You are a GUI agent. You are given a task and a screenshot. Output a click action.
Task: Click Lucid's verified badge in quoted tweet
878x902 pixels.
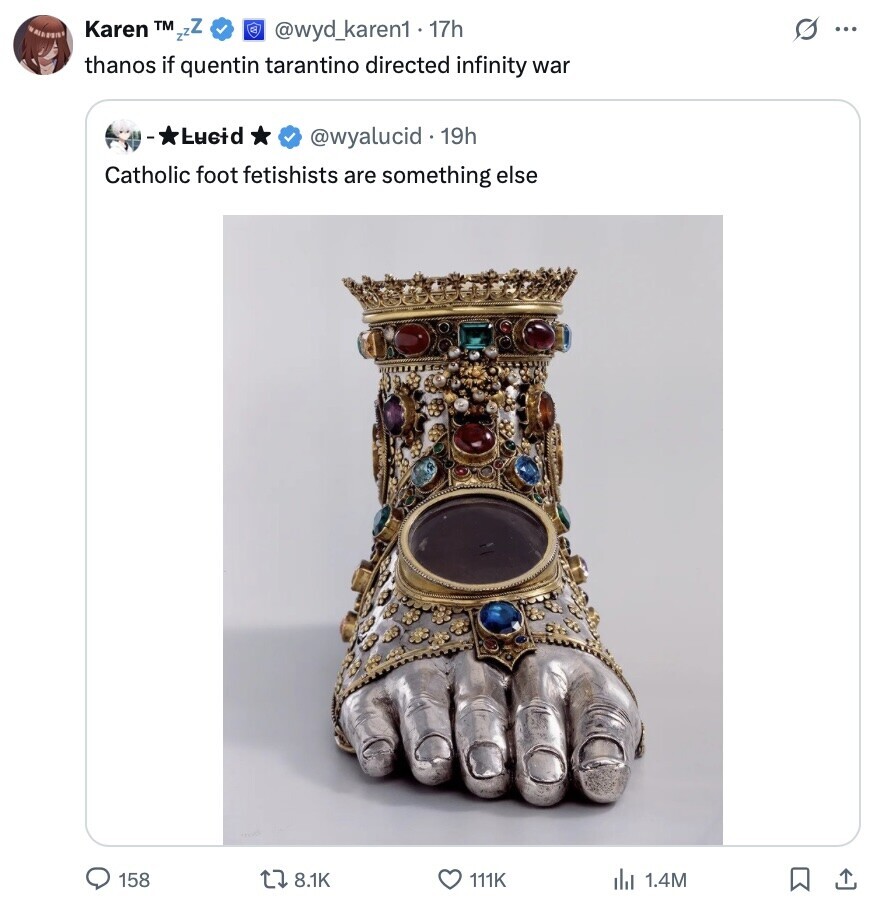point(290,136)
